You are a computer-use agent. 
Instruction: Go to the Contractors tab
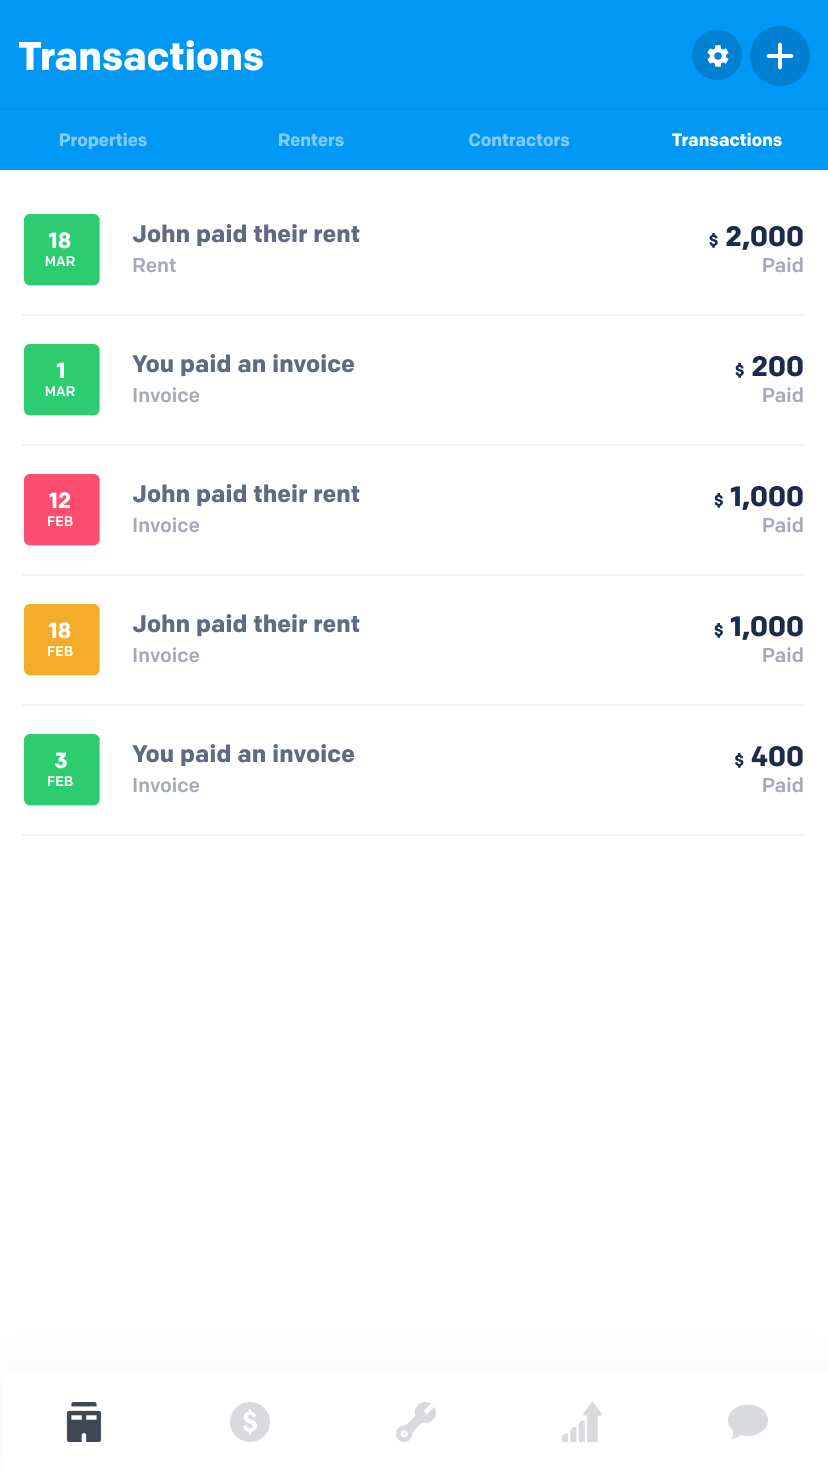519,140
